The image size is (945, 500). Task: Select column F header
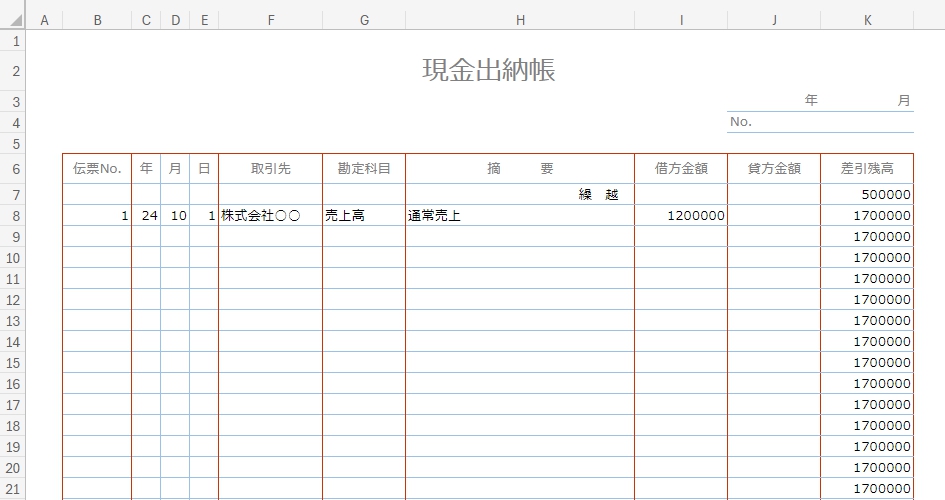click(x=270, y=20)
